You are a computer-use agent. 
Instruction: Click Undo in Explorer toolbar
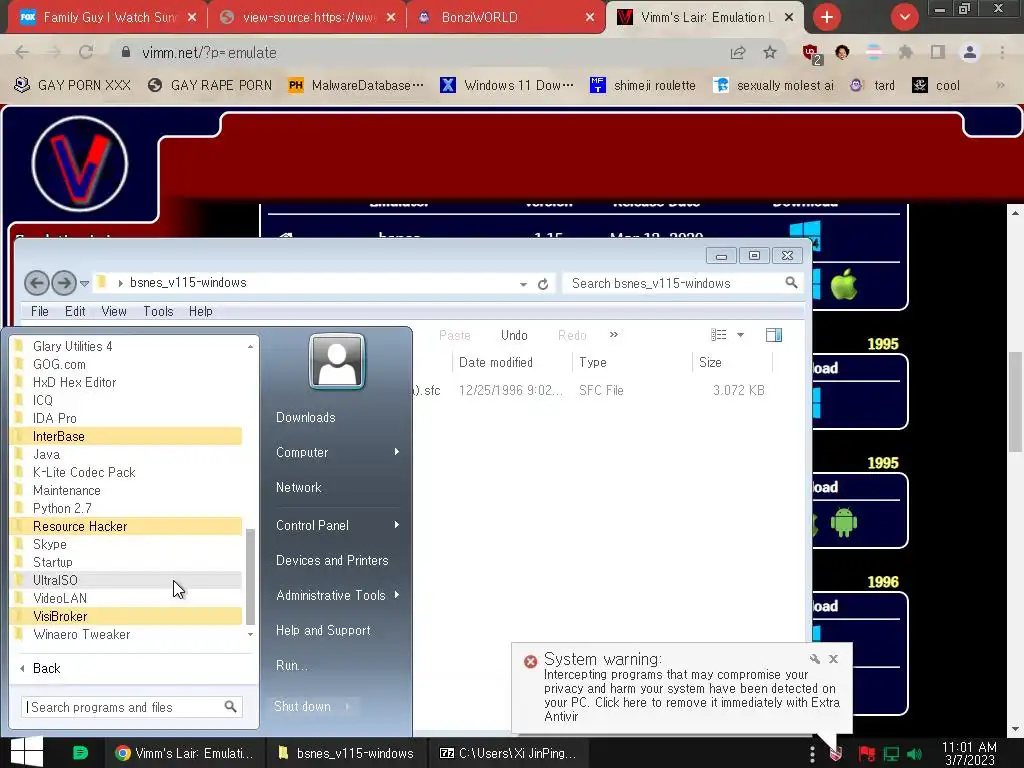(x=514, y=335)
